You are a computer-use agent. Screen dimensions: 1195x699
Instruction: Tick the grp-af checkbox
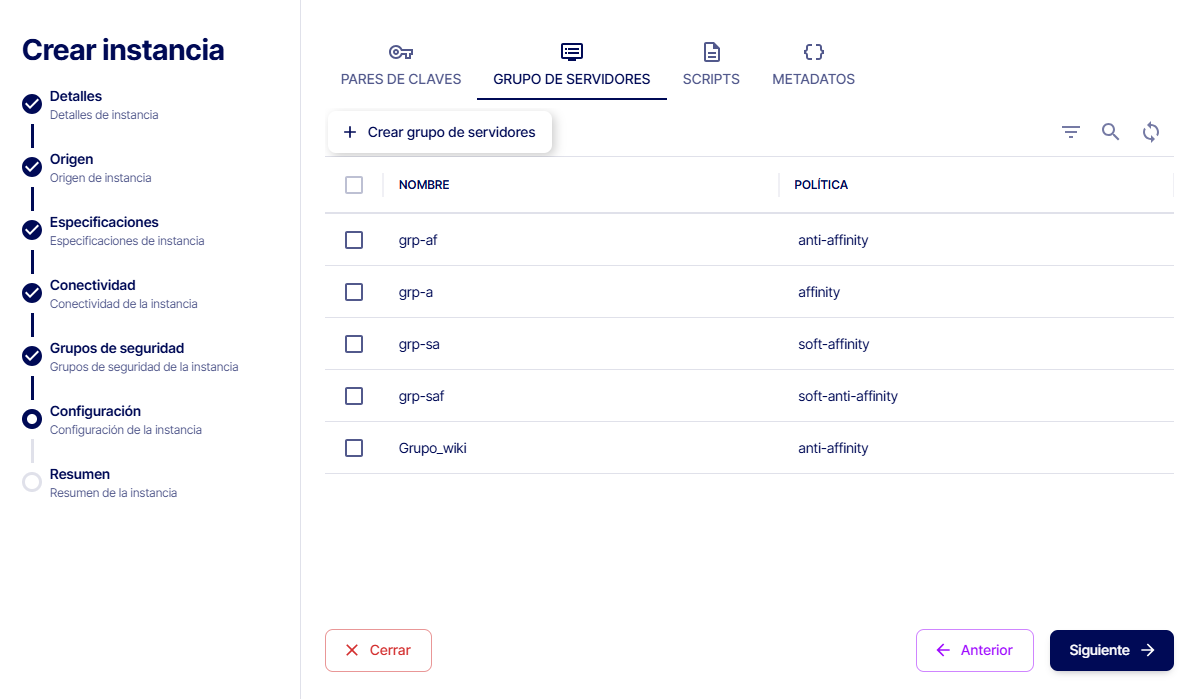tap(354, 240)
